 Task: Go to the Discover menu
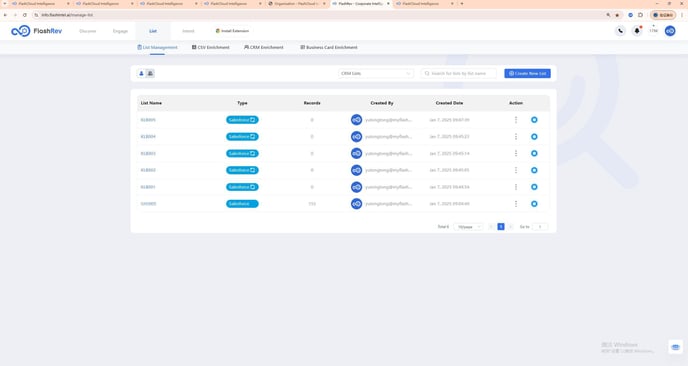pos(87,31)
